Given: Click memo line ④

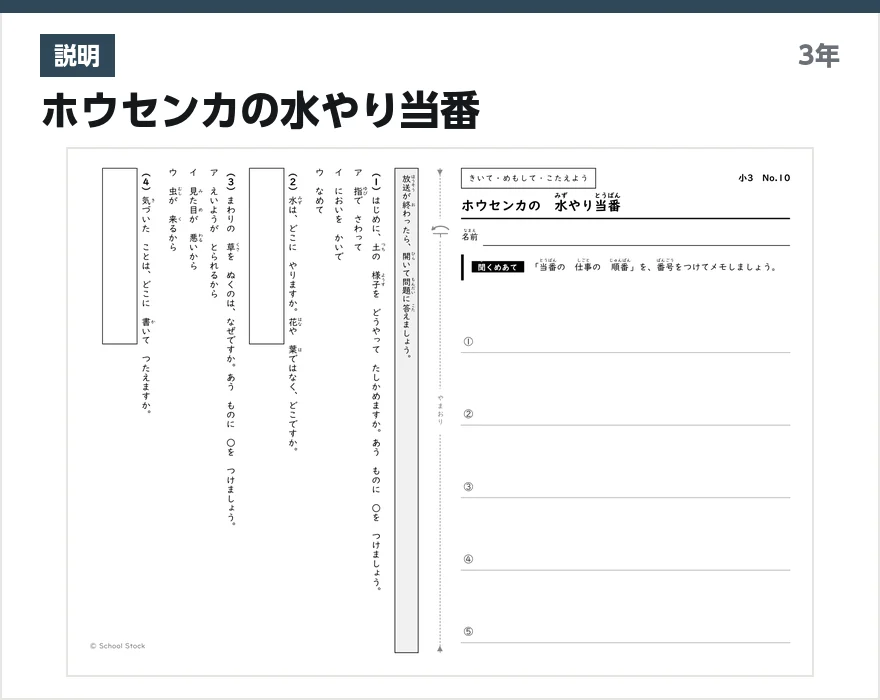Looking at the screenshot, I should point(625,559).
